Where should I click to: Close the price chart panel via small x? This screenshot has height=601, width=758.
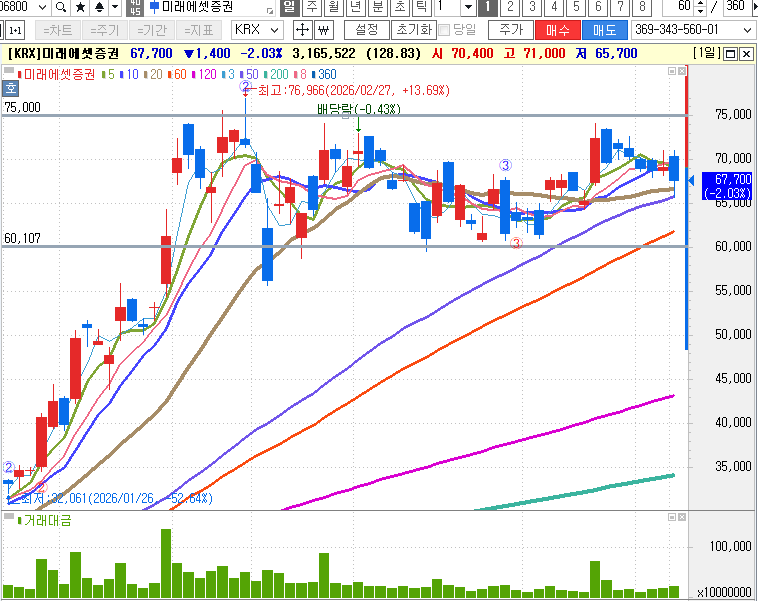[682, 71]
